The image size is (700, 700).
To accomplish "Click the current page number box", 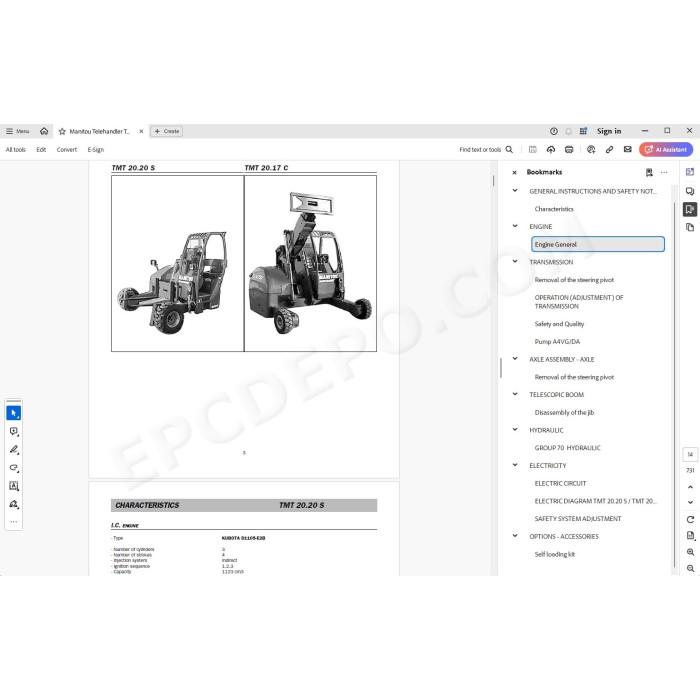I will click(690, 454).
